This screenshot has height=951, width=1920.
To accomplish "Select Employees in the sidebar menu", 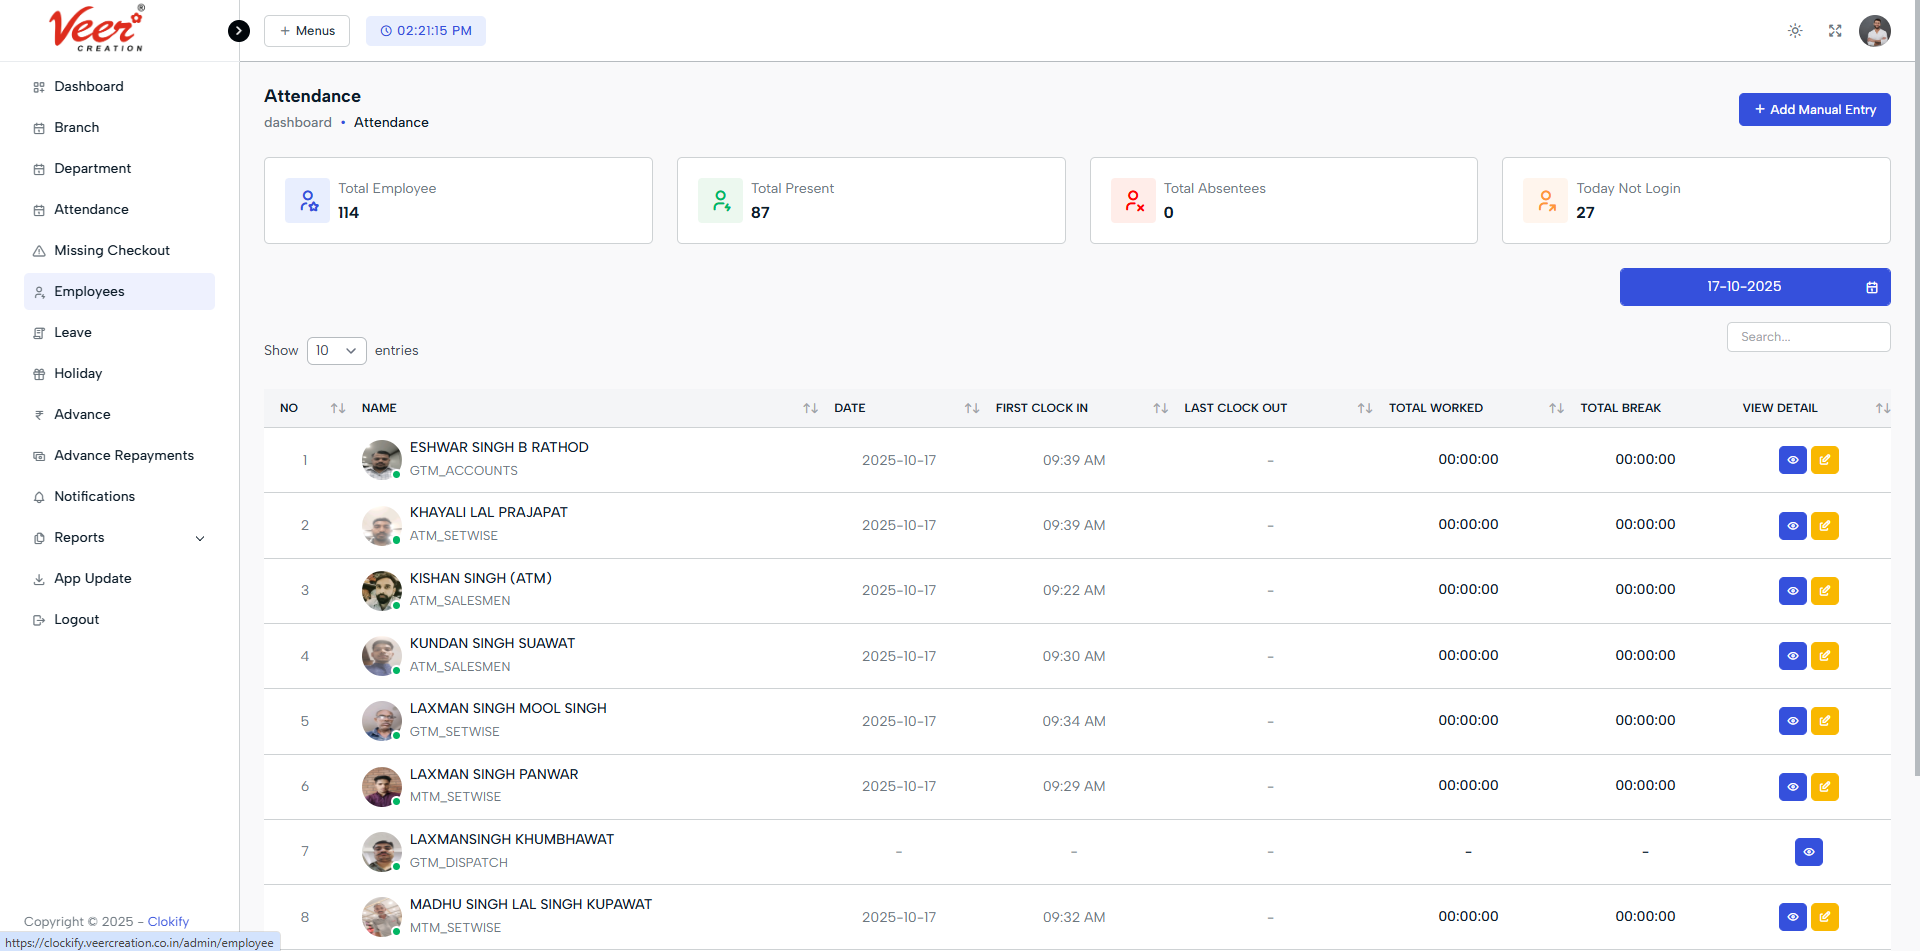I will pos(90,291).
